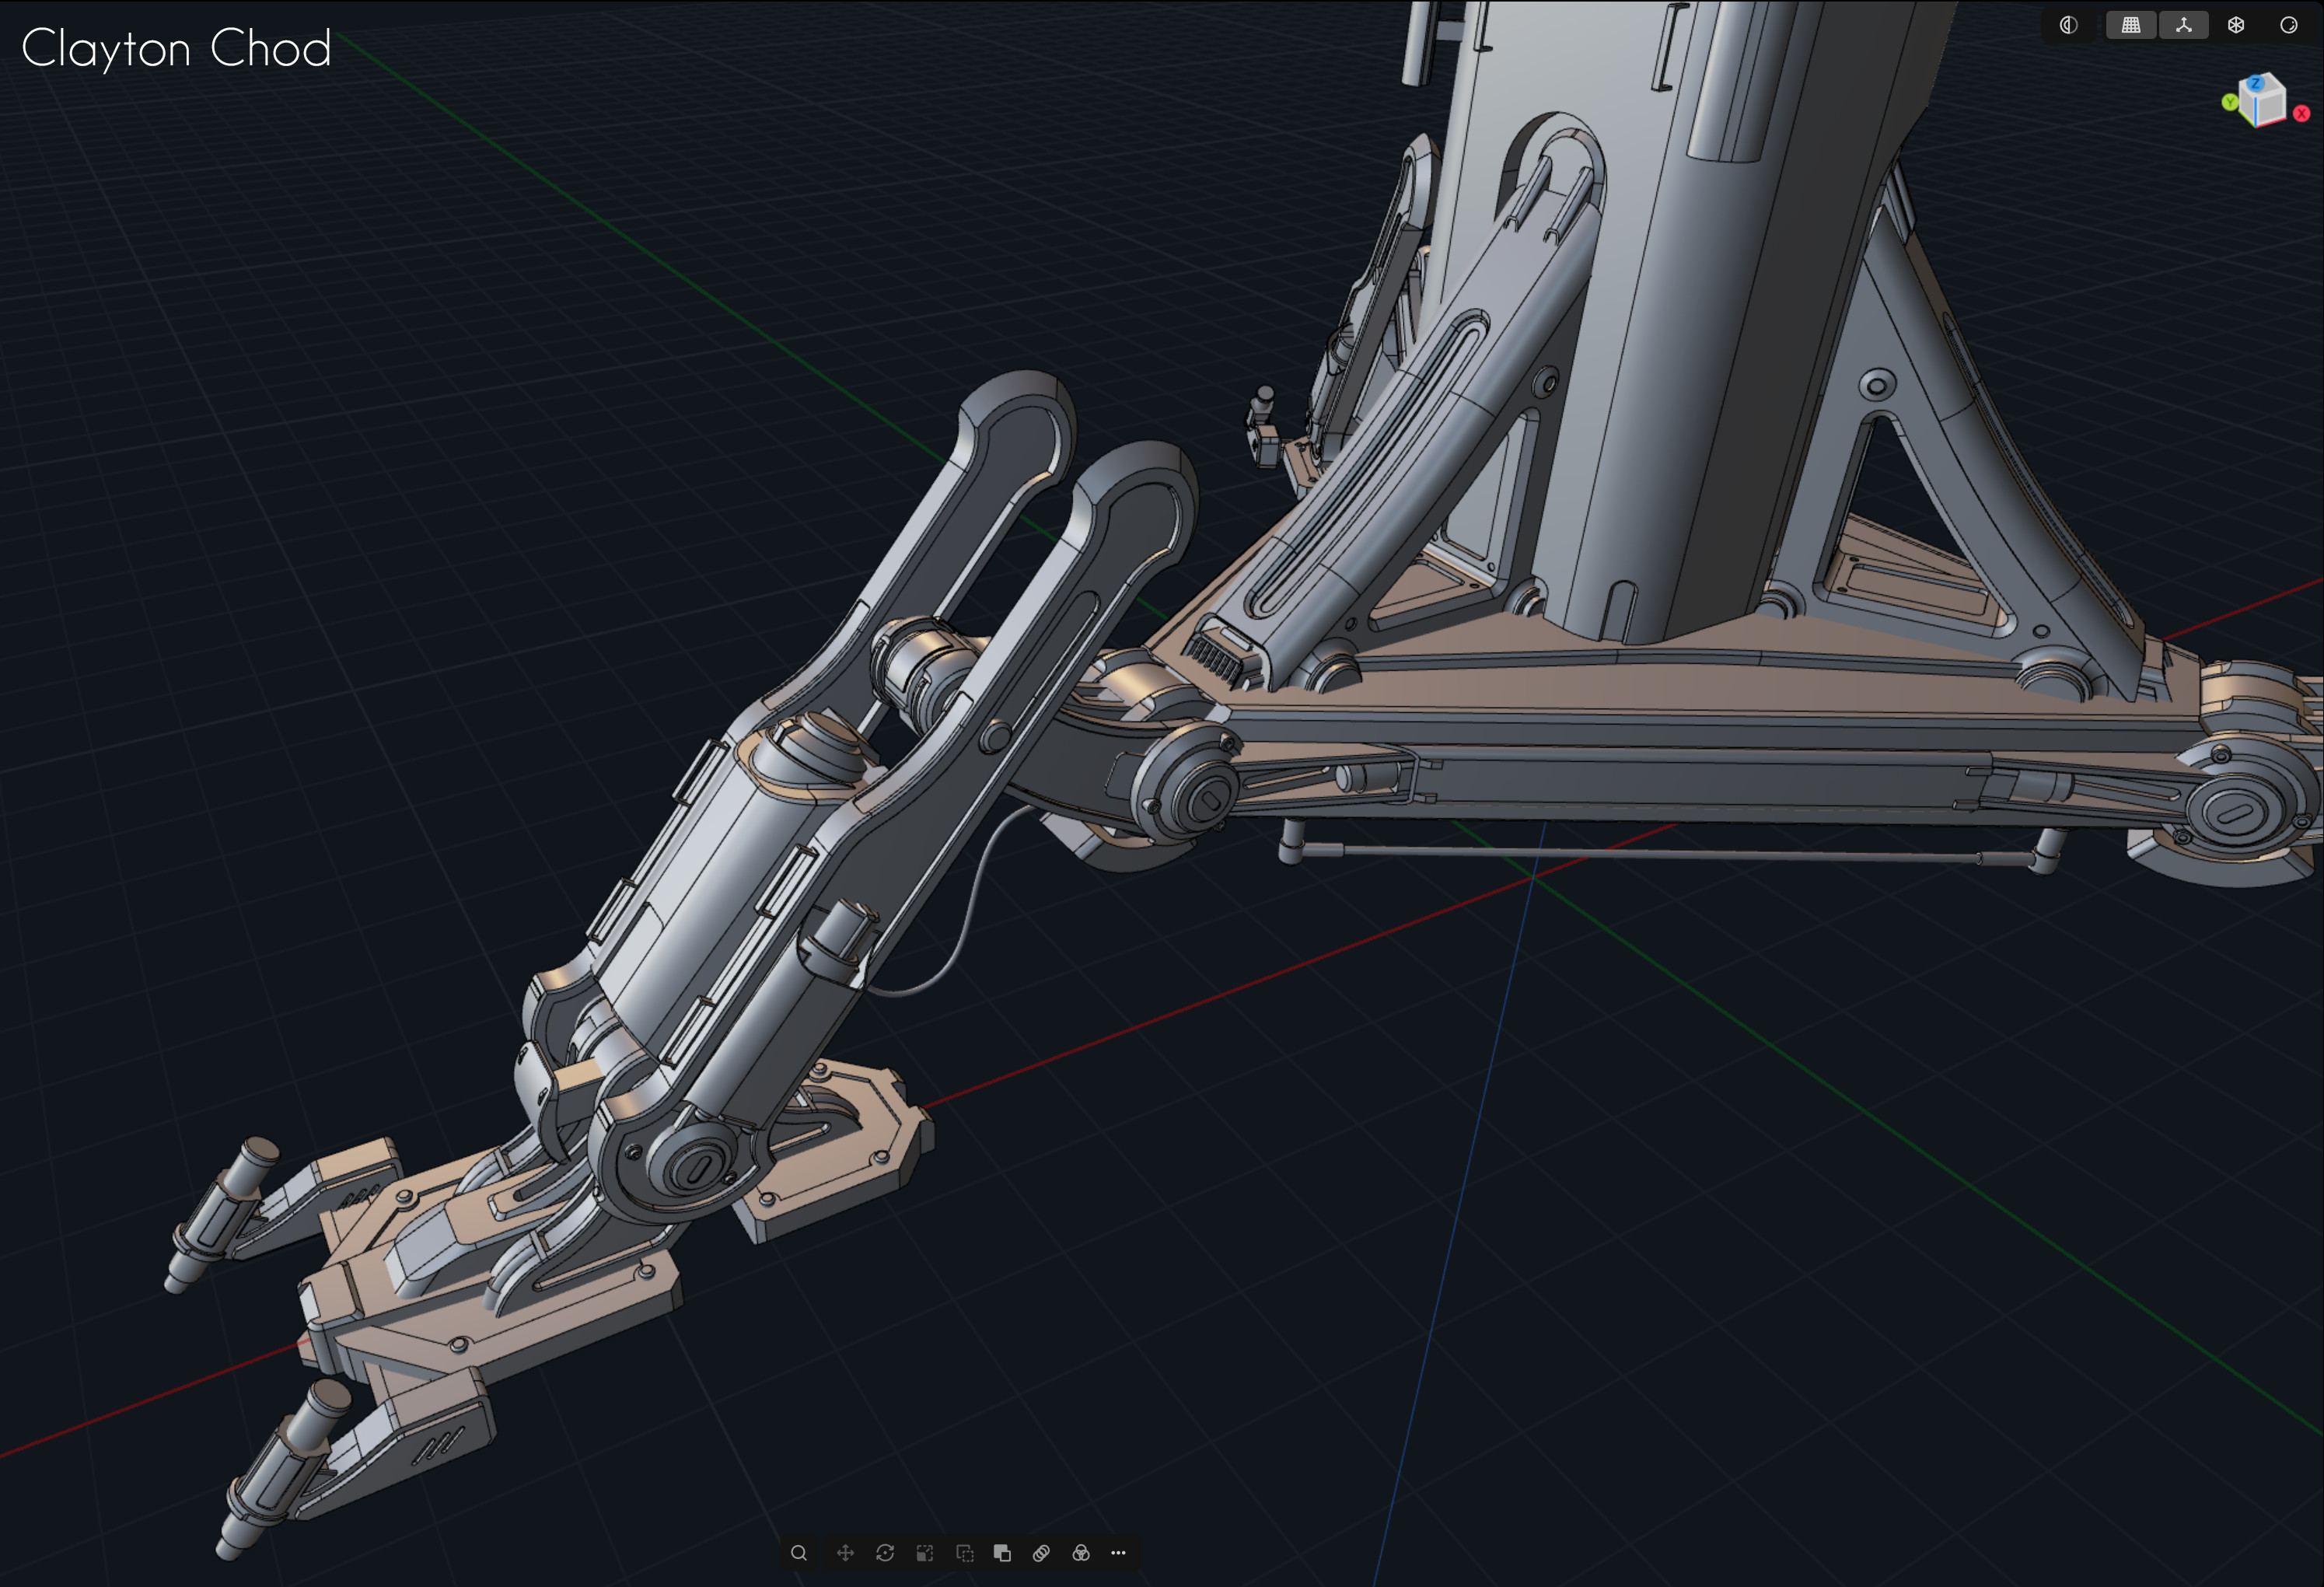This screenshot has height=1587, width=2324.
Task: Click the three overlapping circles icon
Action: pos(1081,1553)
